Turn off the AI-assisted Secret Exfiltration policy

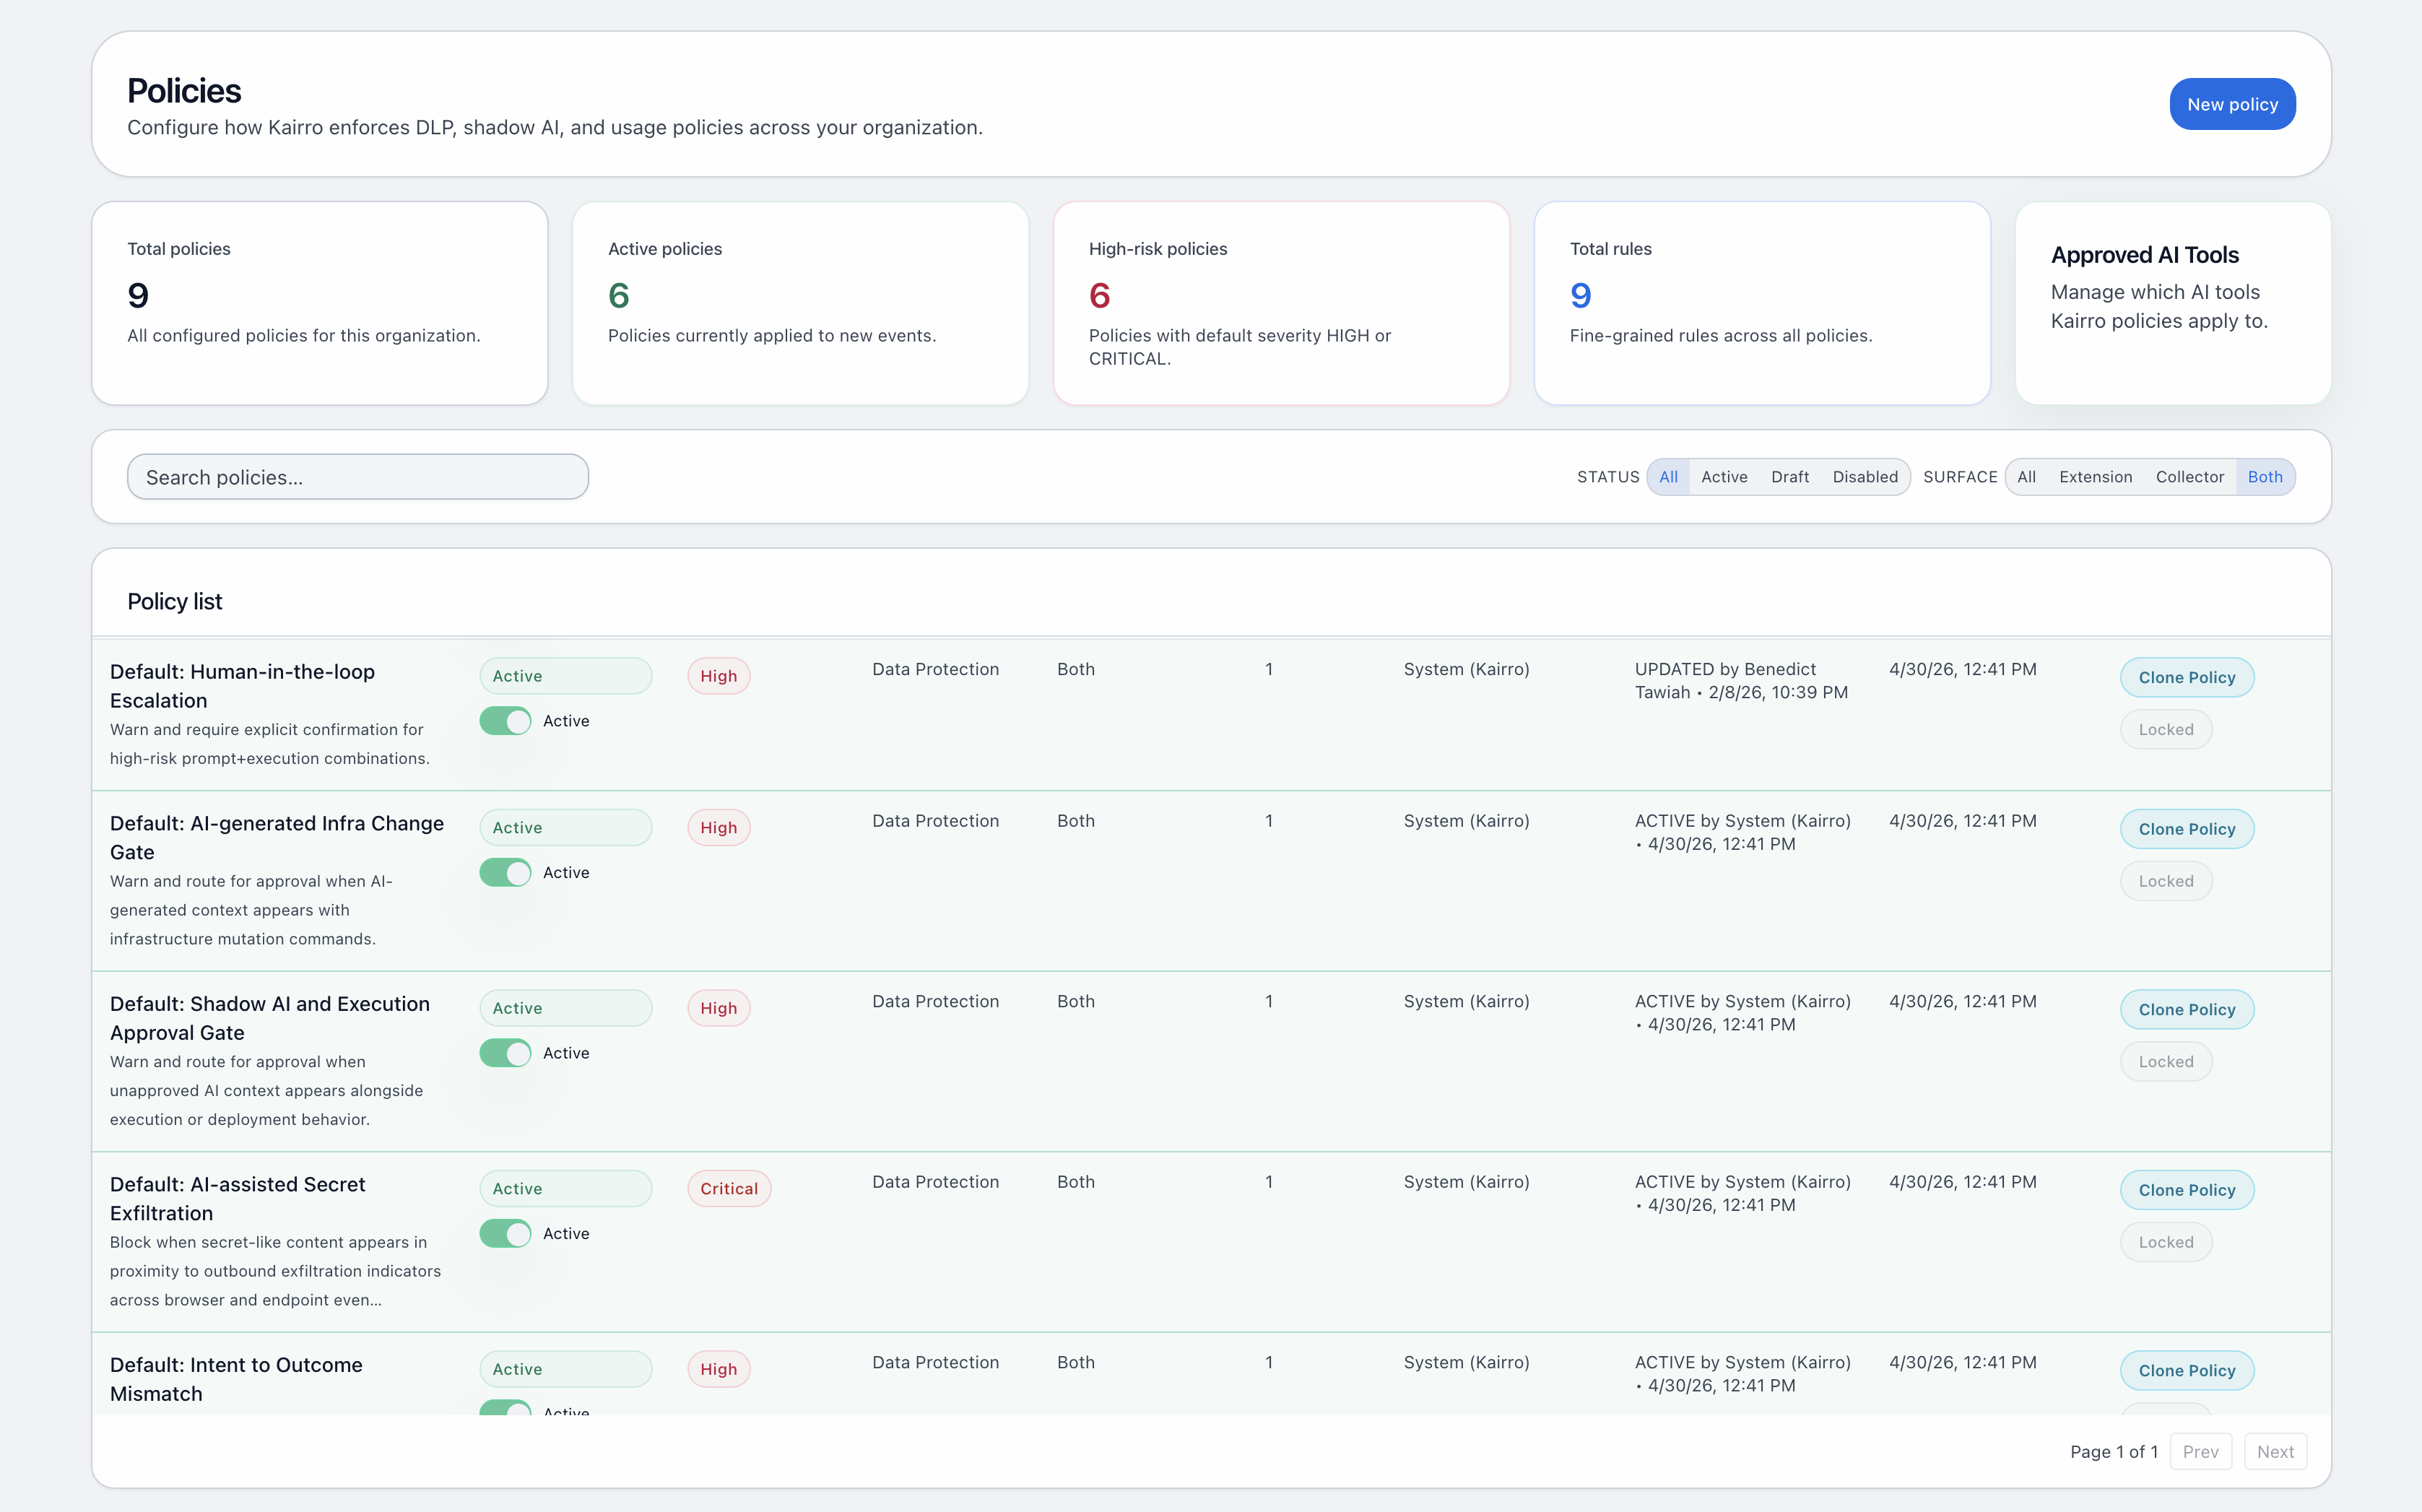point(505,1233)
